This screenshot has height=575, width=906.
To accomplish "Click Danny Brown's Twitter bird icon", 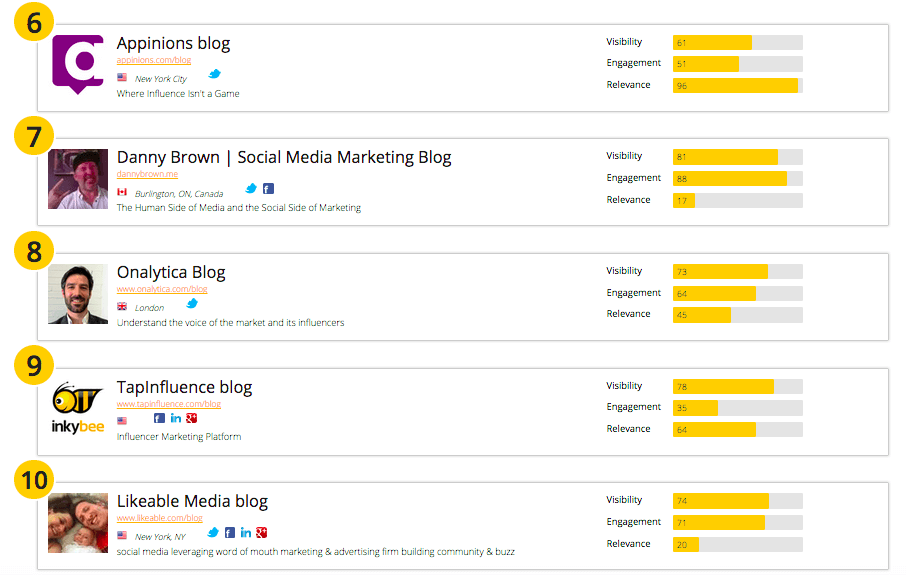I will 251,188.
